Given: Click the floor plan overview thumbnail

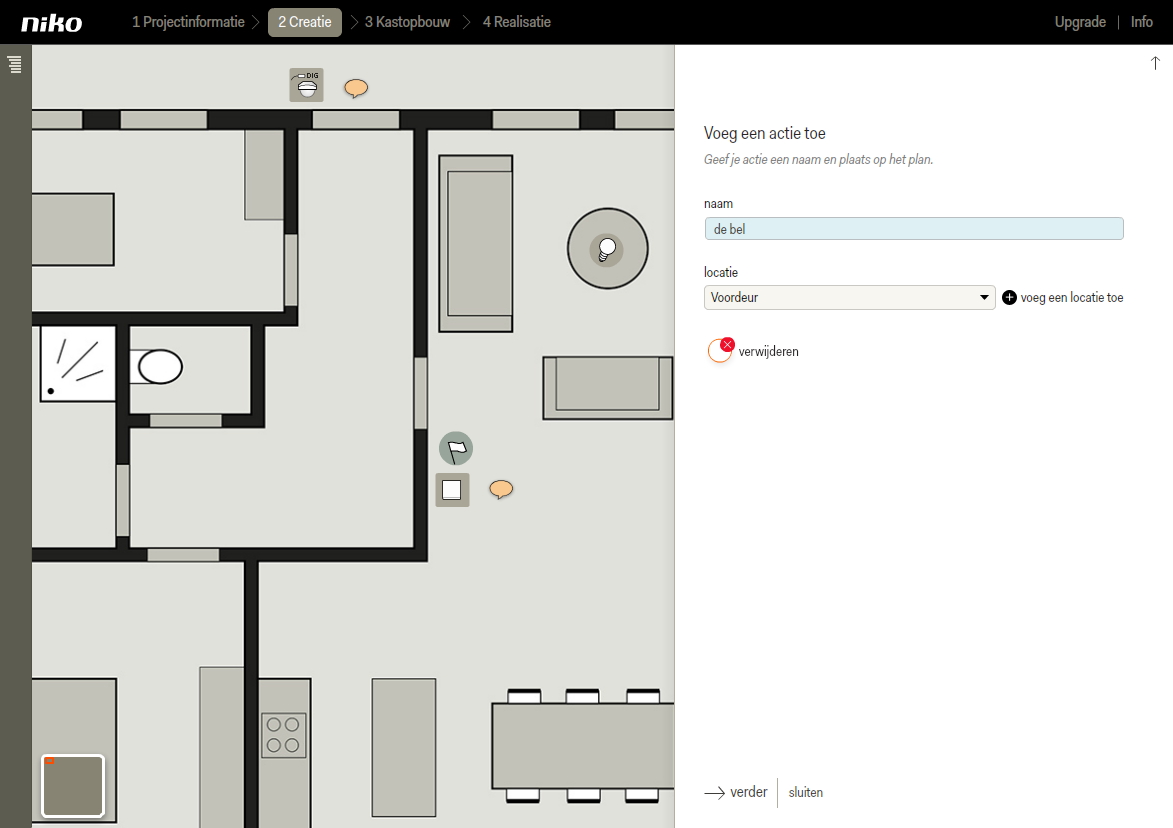Looking at the screenshot, I should (x=73, y=786).
